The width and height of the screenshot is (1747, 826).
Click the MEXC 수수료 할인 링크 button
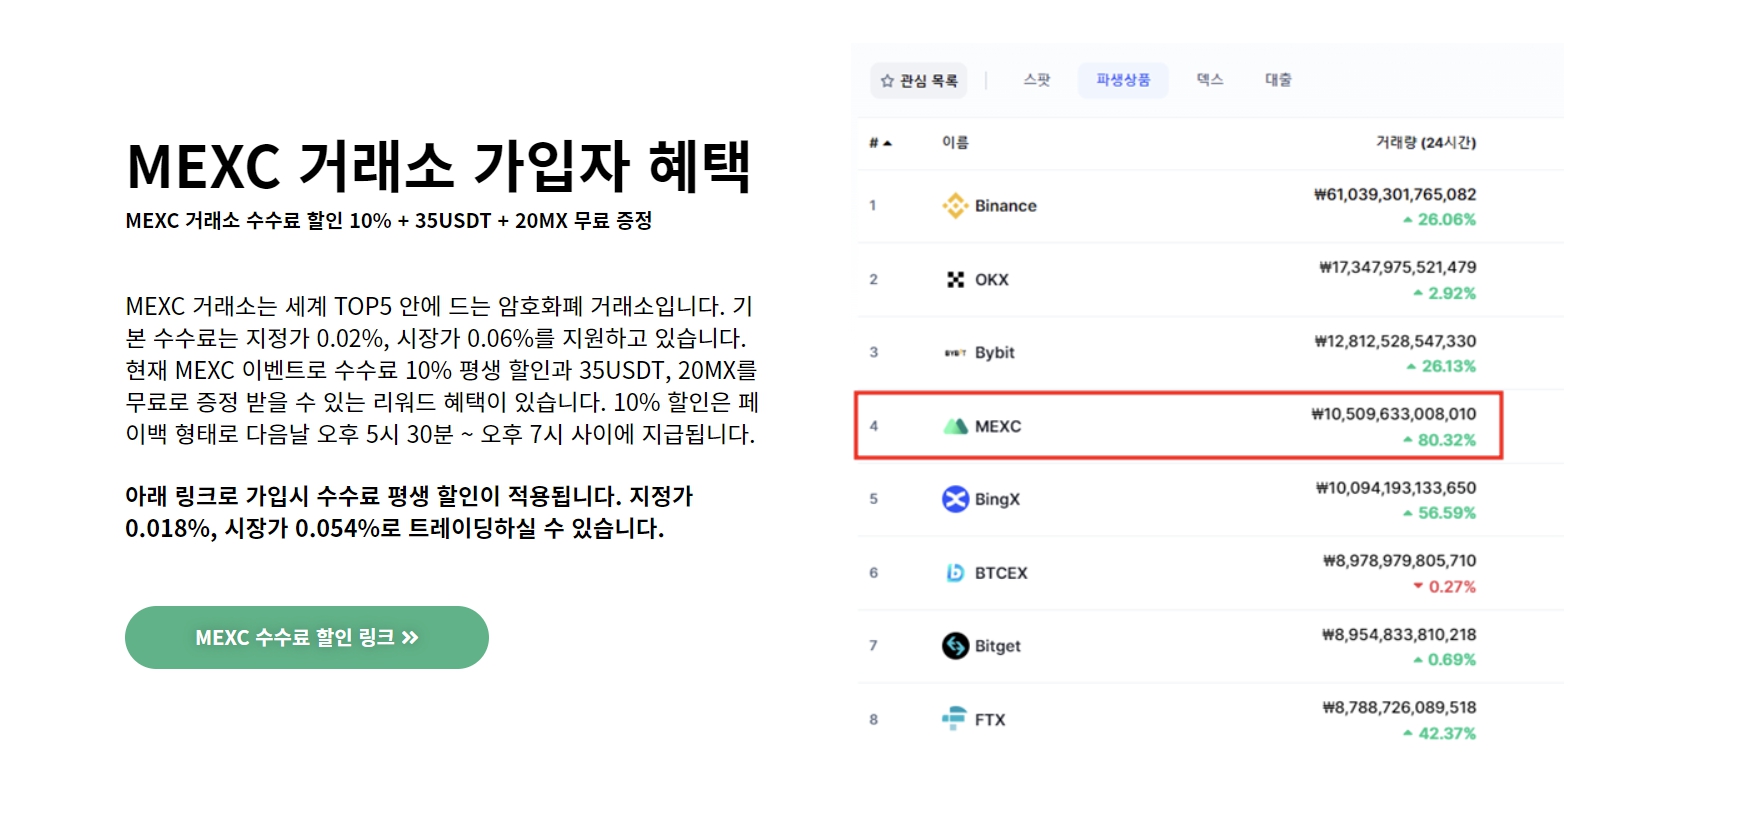pyautogui.click(x=307, y=637)
